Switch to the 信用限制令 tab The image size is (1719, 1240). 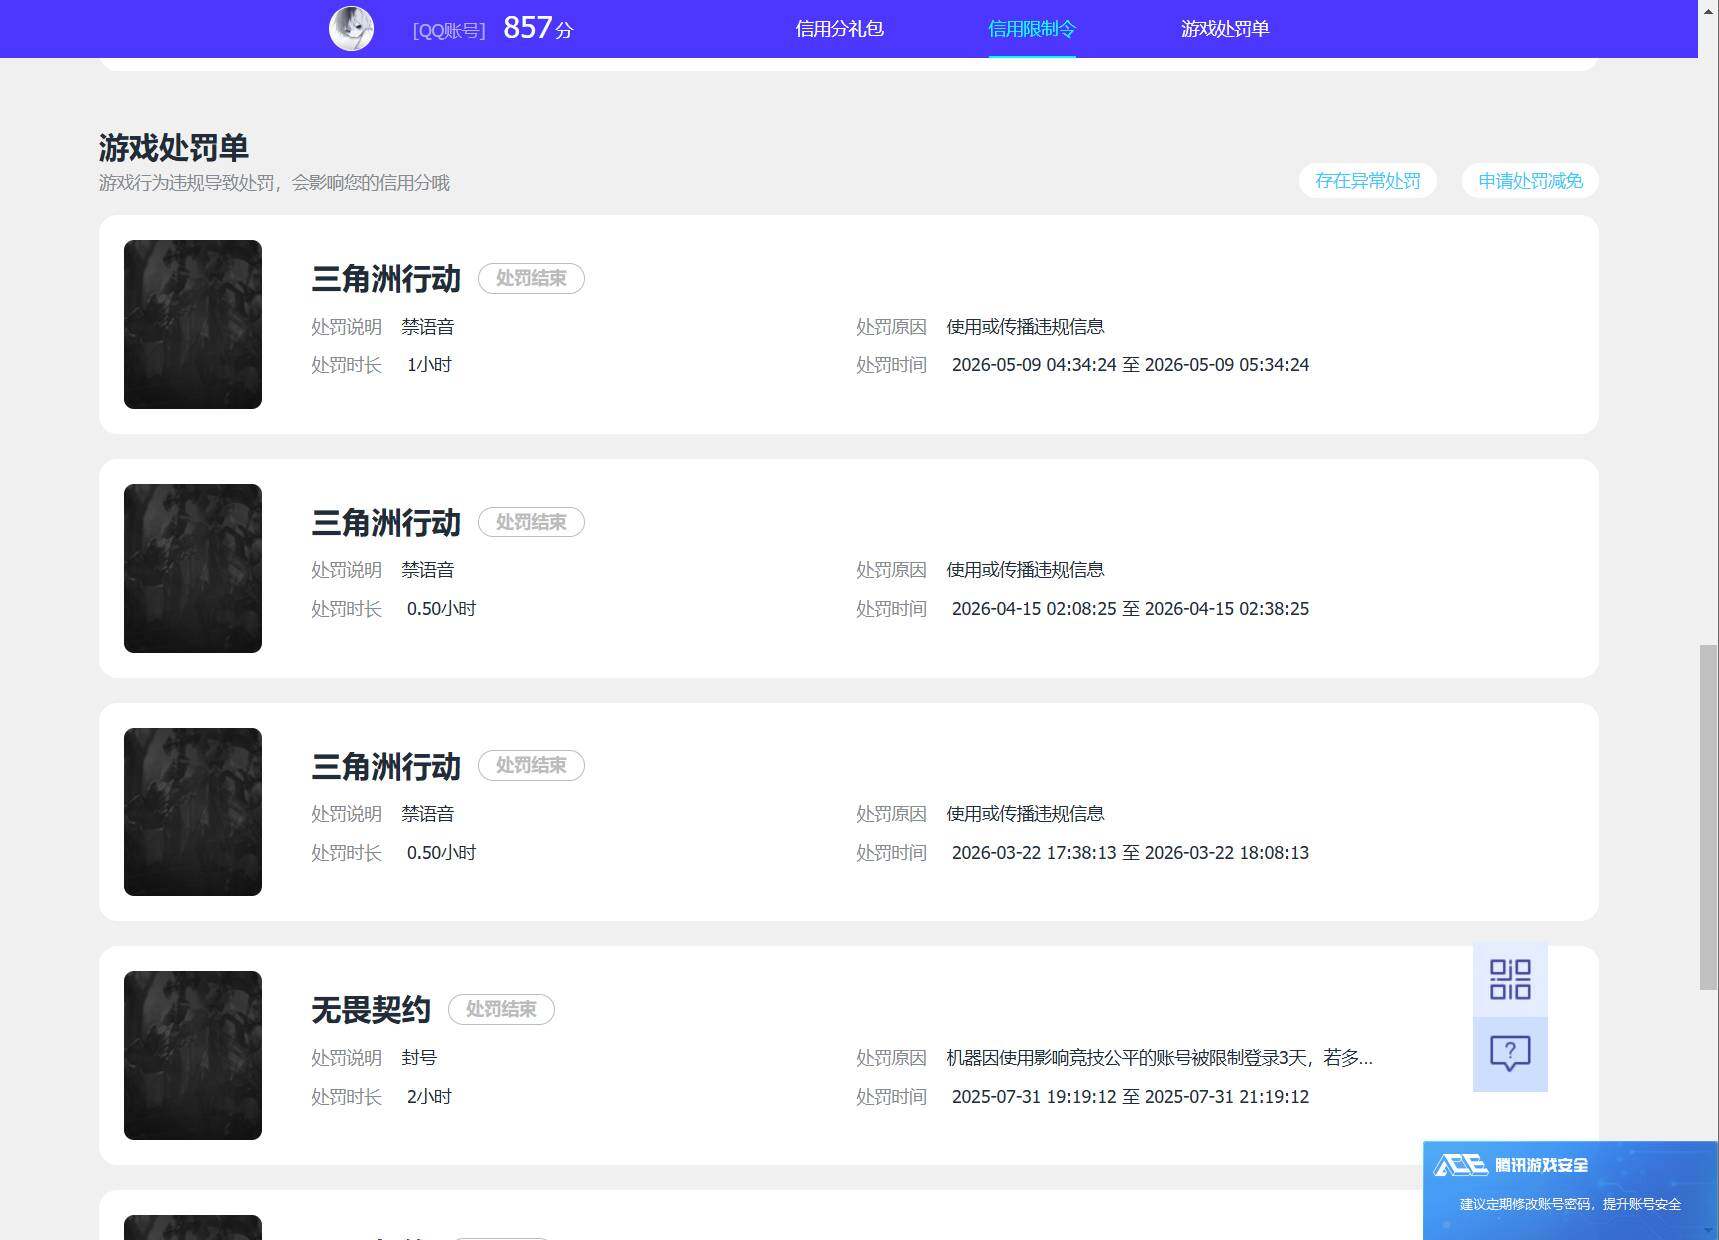click(x=1032, y=29)
